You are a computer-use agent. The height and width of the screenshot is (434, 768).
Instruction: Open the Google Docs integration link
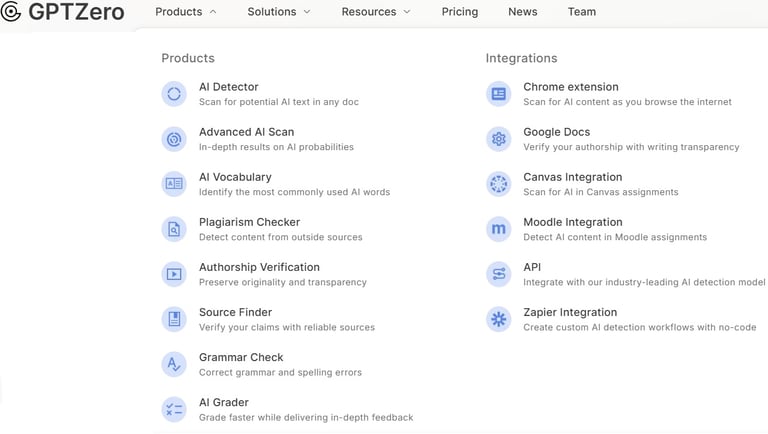tap(556, 132)
